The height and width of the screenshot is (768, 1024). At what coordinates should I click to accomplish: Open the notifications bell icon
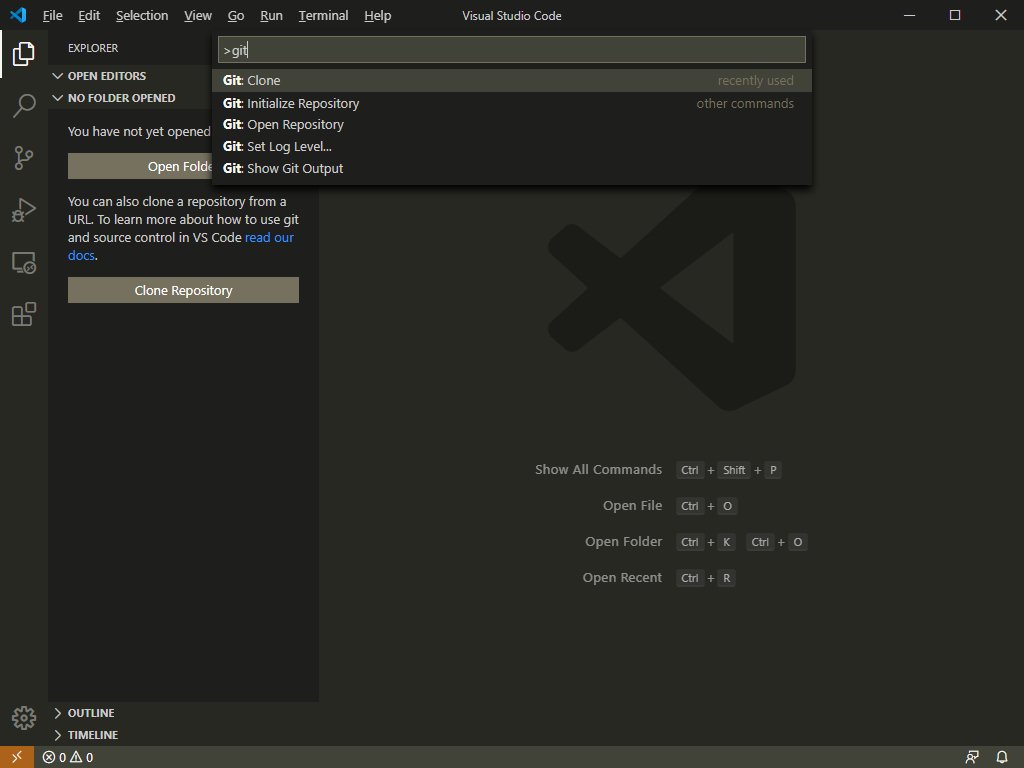pyautogui.click(x=1002, y=757)
